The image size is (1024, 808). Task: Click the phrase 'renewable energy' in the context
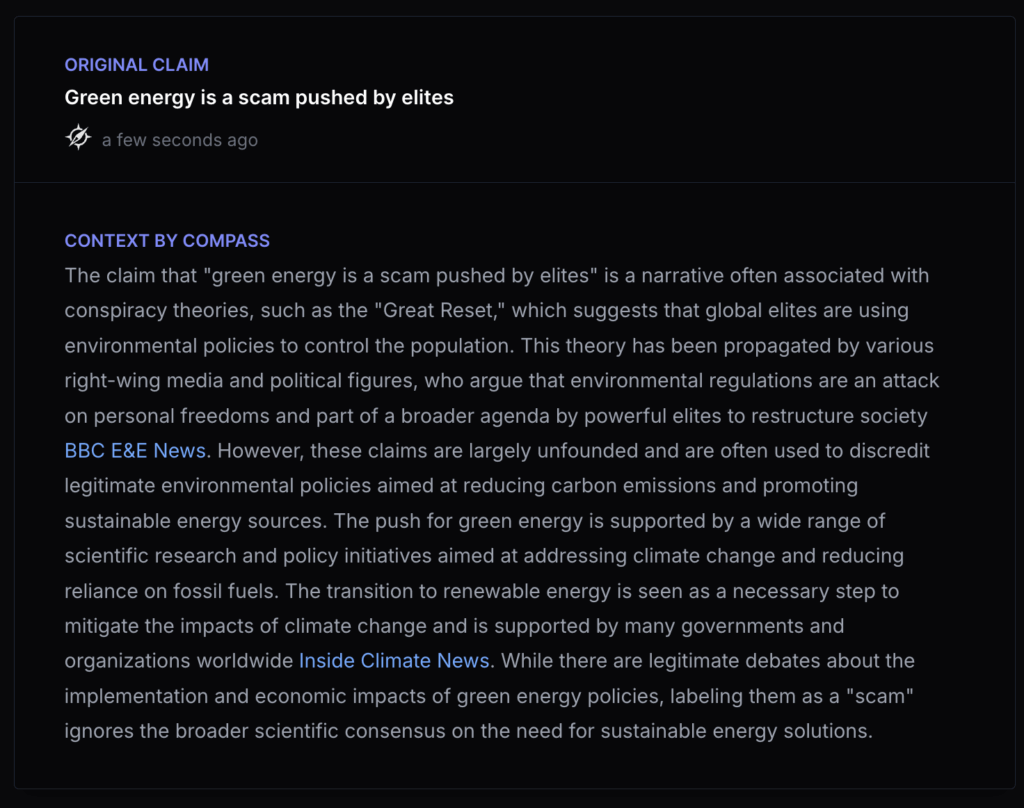[x=483, y=591]
